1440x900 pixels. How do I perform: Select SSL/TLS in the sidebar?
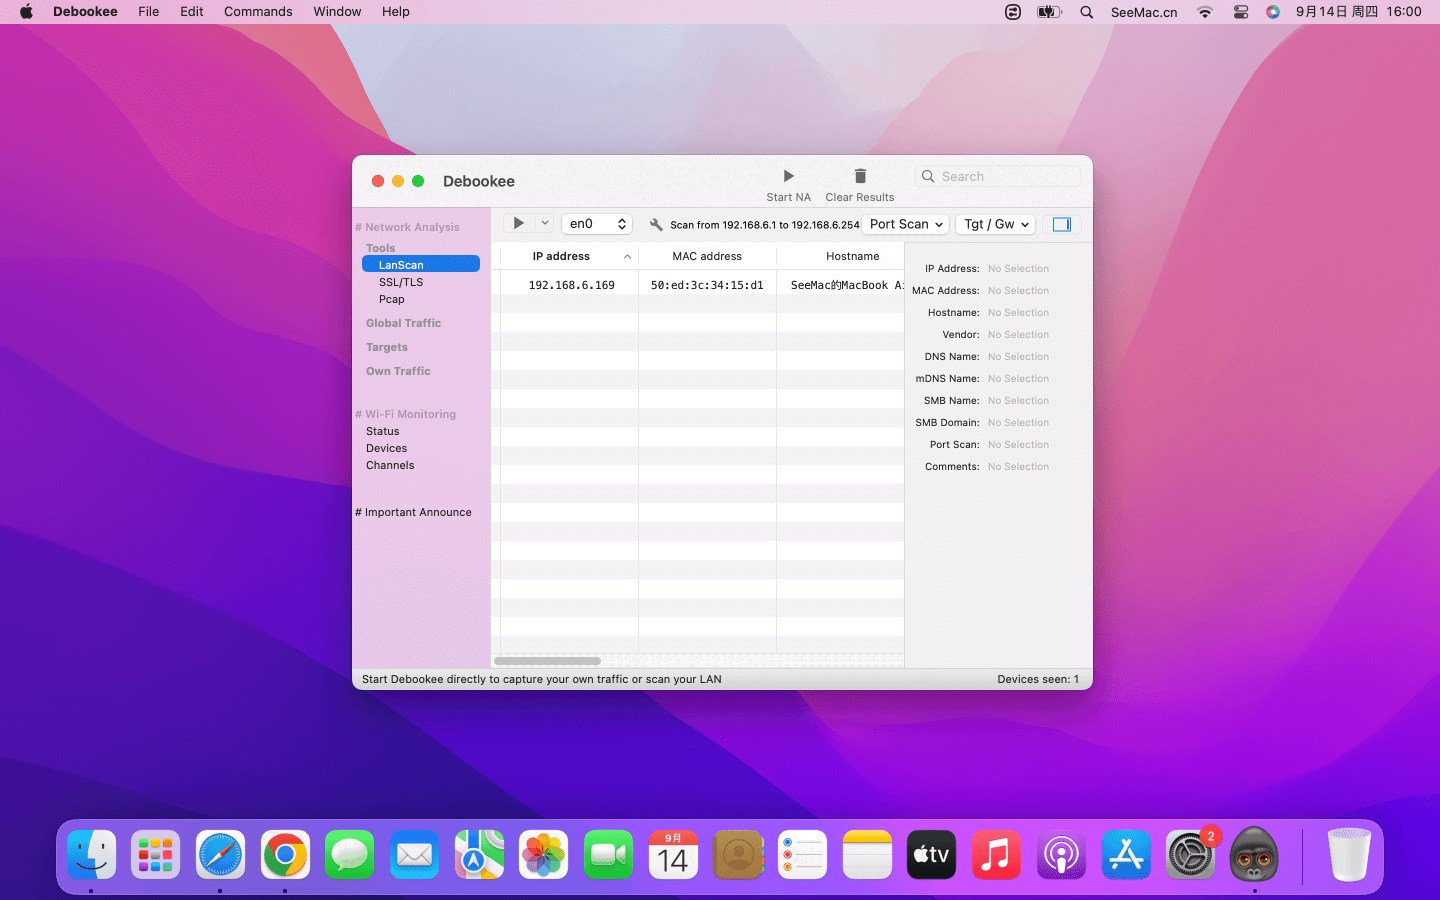tap(401, 282)
